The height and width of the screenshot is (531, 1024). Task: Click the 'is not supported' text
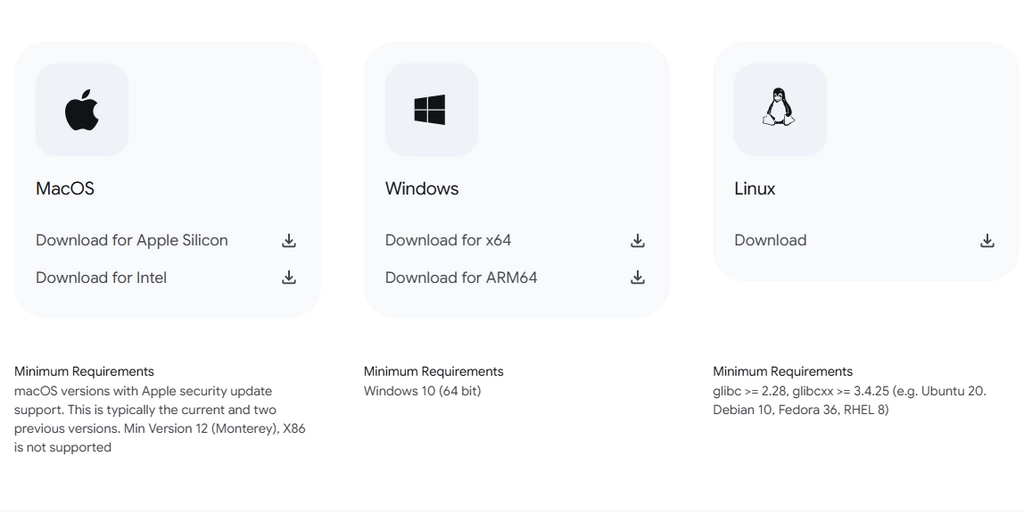[63, 447]
